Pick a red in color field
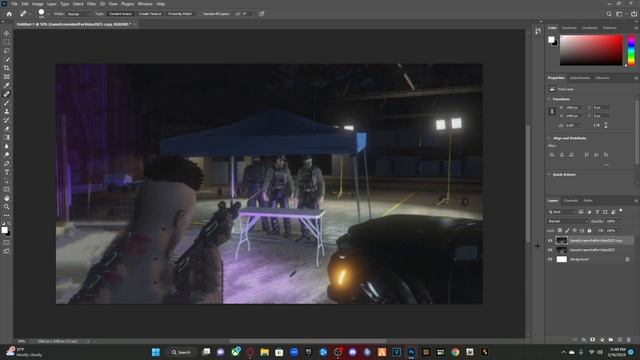The height and width of the screenshot is (360, 640). coord(591,50)
